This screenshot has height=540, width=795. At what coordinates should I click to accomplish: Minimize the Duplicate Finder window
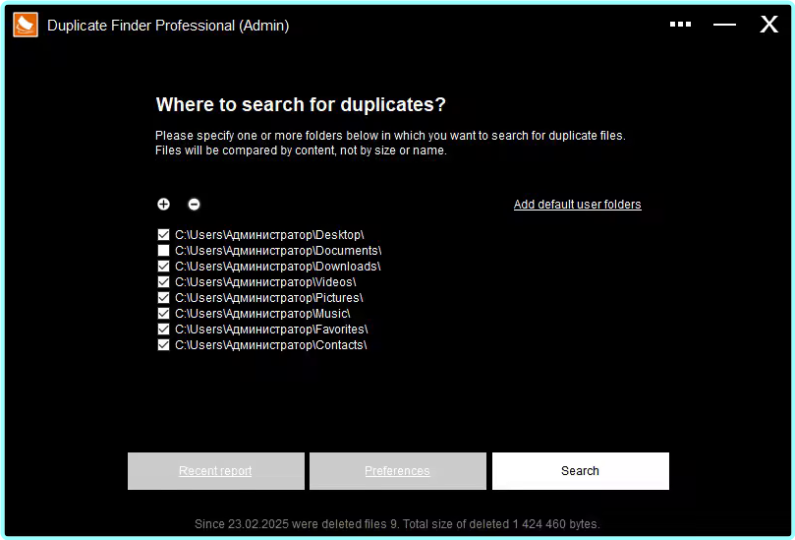coord(724,25)
